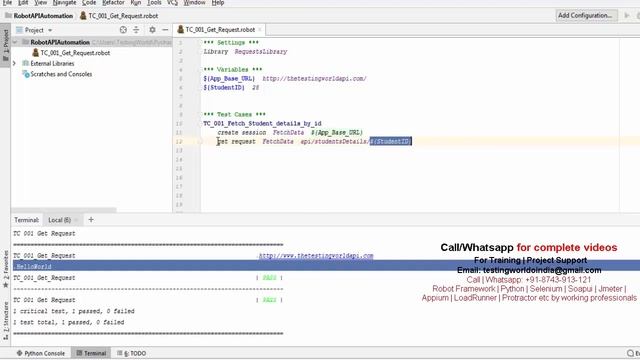Screen dimensions: 640x360
Task: Click the ${App_Base_URL} variable definition
Action: pos(229,78)
